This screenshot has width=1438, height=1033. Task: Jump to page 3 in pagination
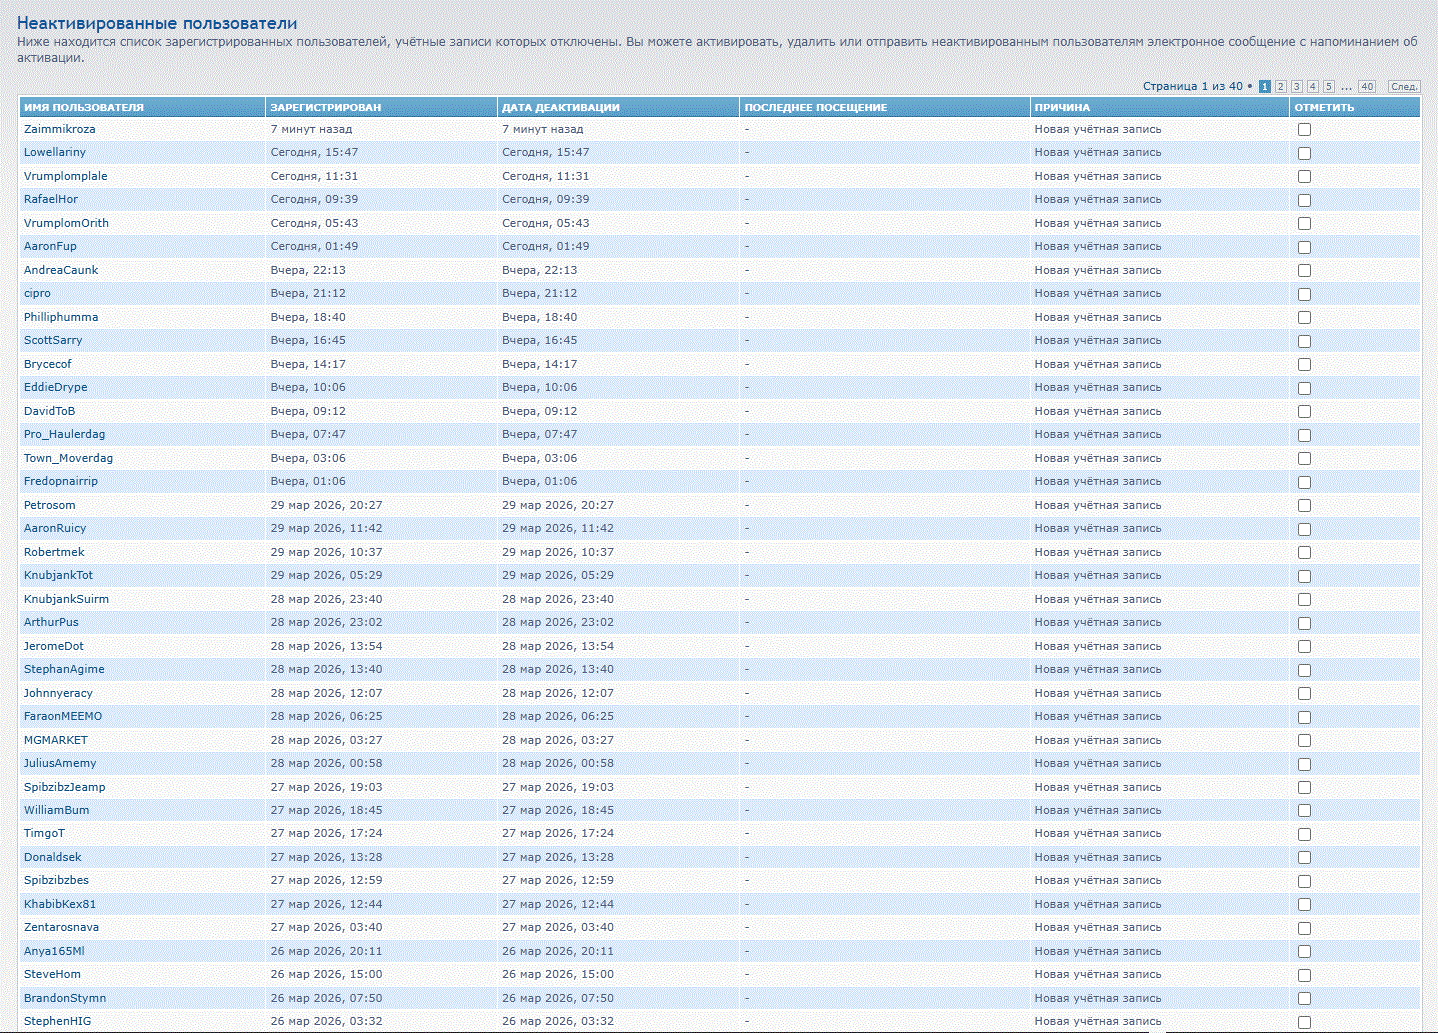tap(1296, 87)
